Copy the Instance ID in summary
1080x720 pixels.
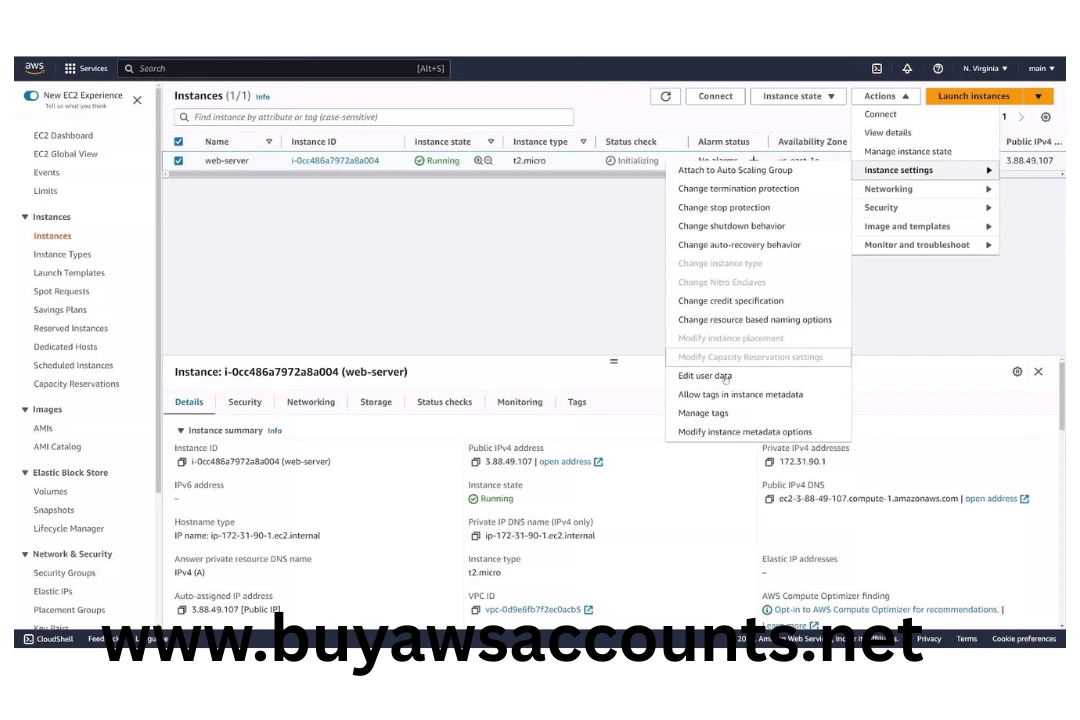[x=182, y=462]
